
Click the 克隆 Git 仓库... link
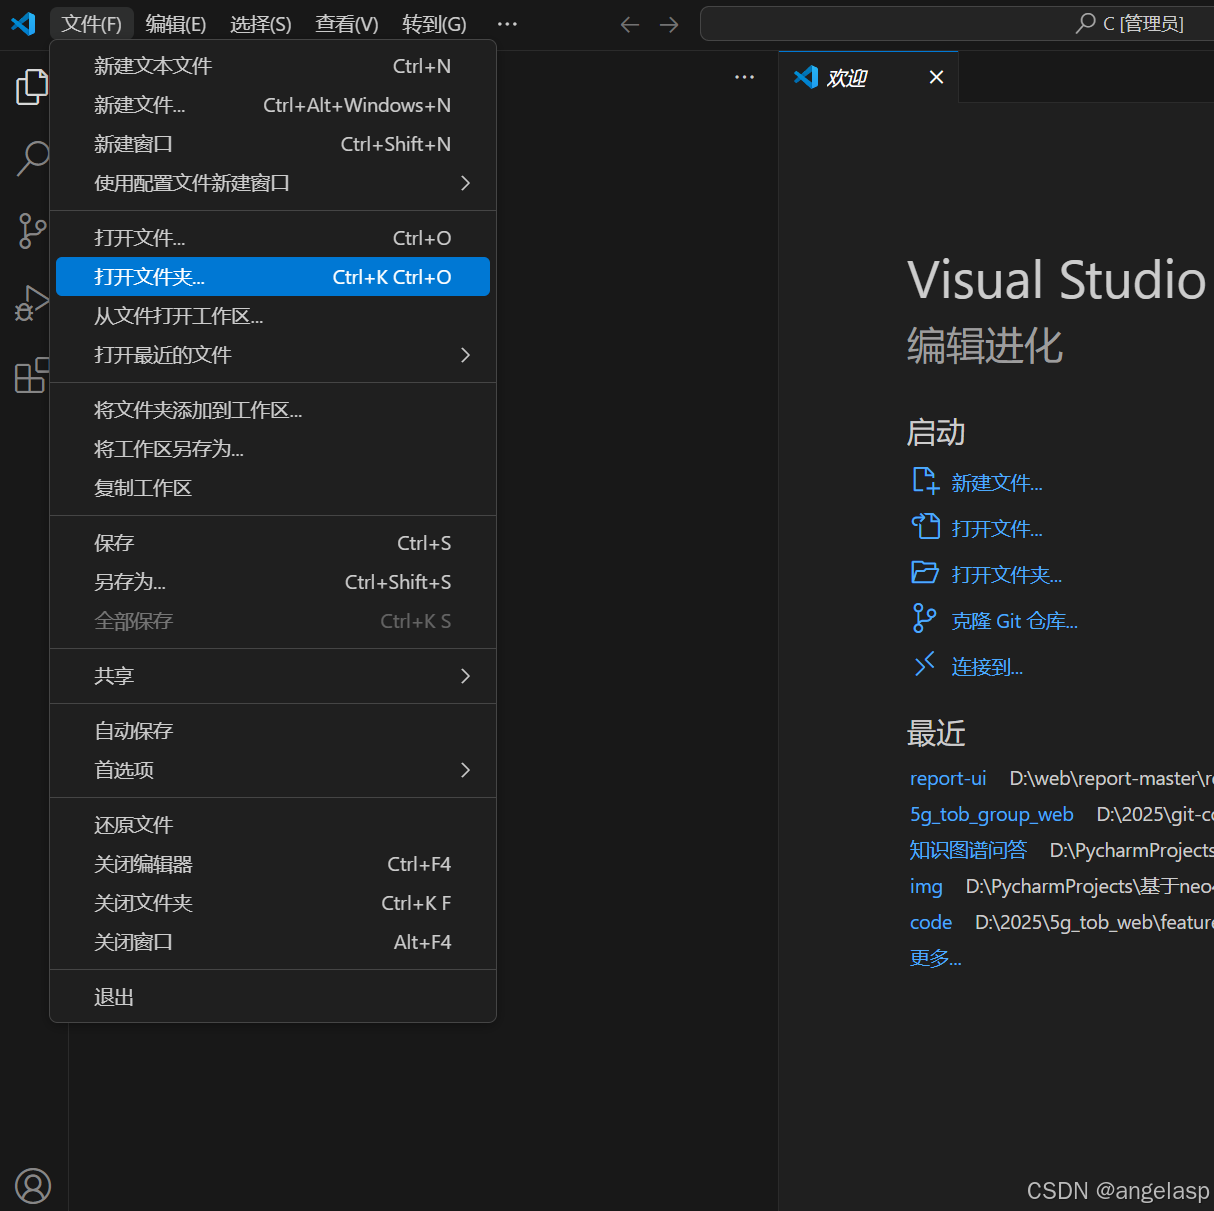coord(1015,621)
